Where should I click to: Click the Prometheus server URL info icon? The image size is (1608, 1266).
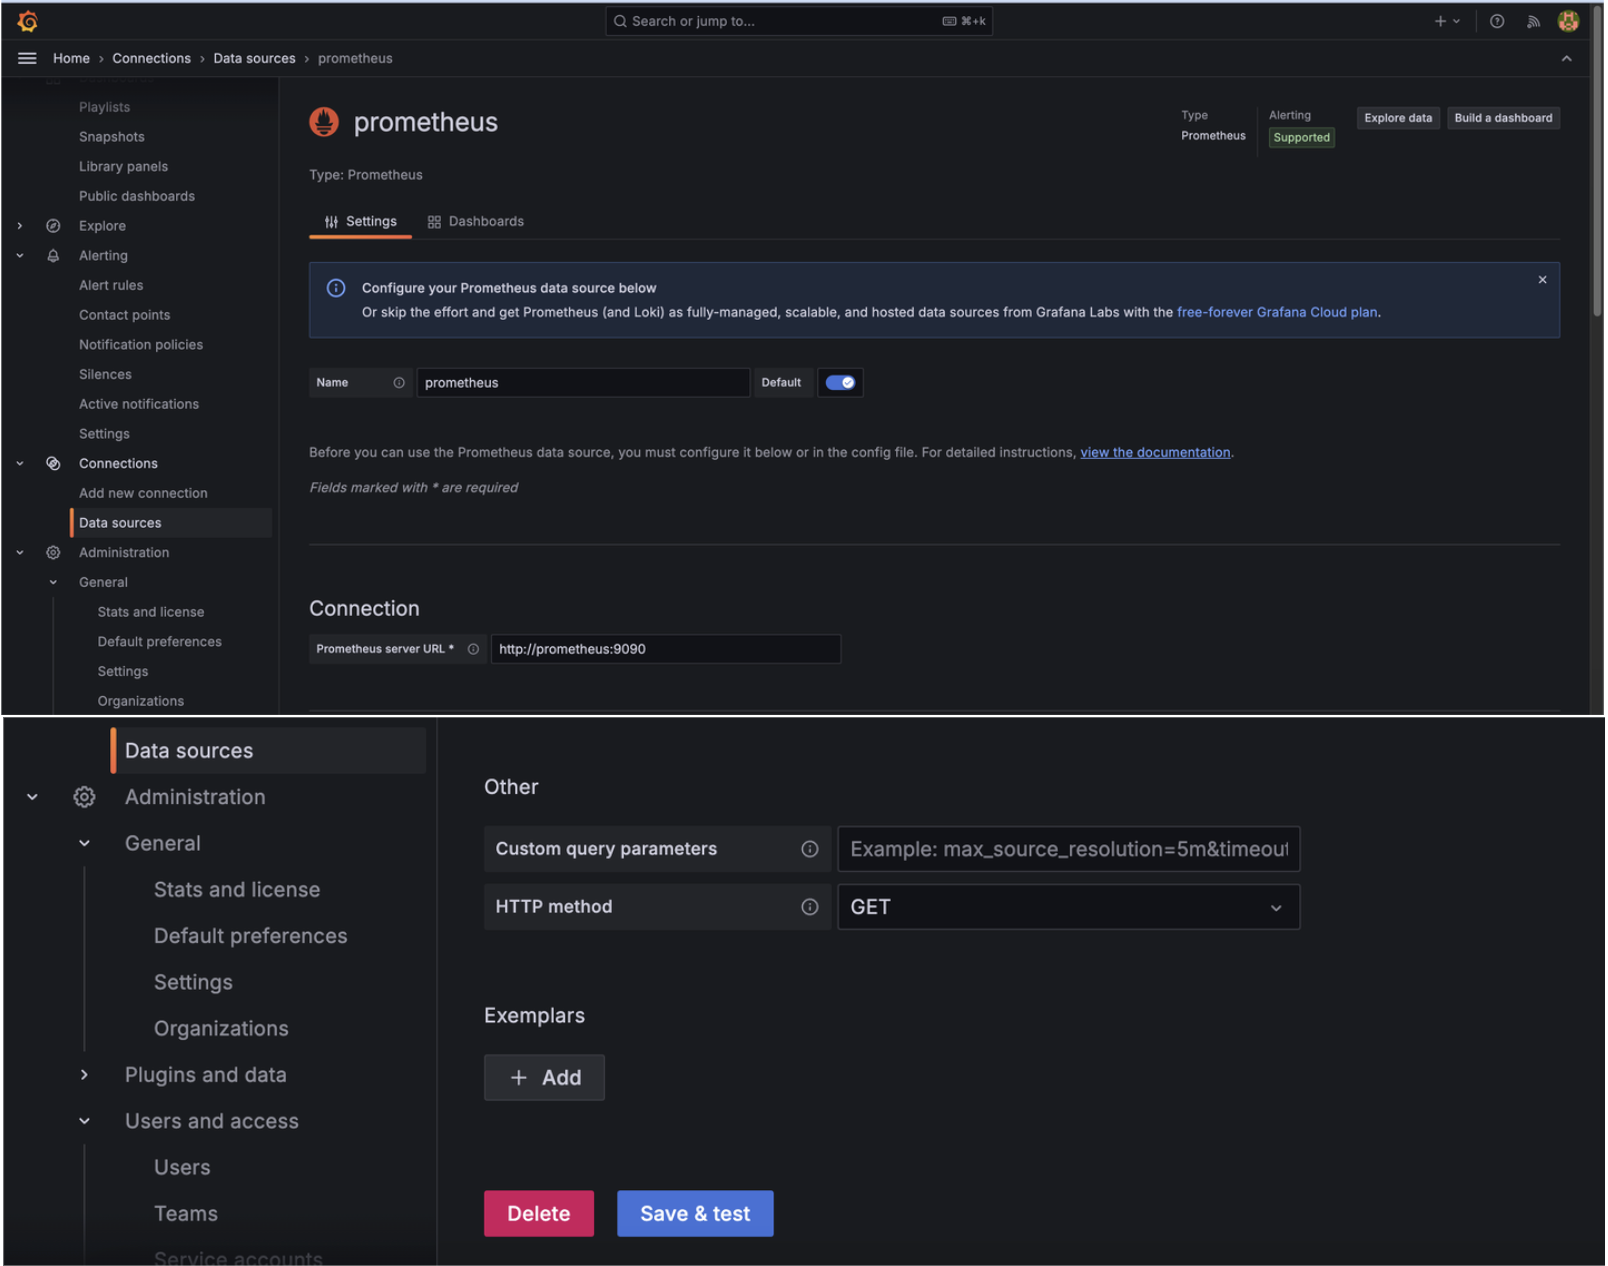(473, 649)
